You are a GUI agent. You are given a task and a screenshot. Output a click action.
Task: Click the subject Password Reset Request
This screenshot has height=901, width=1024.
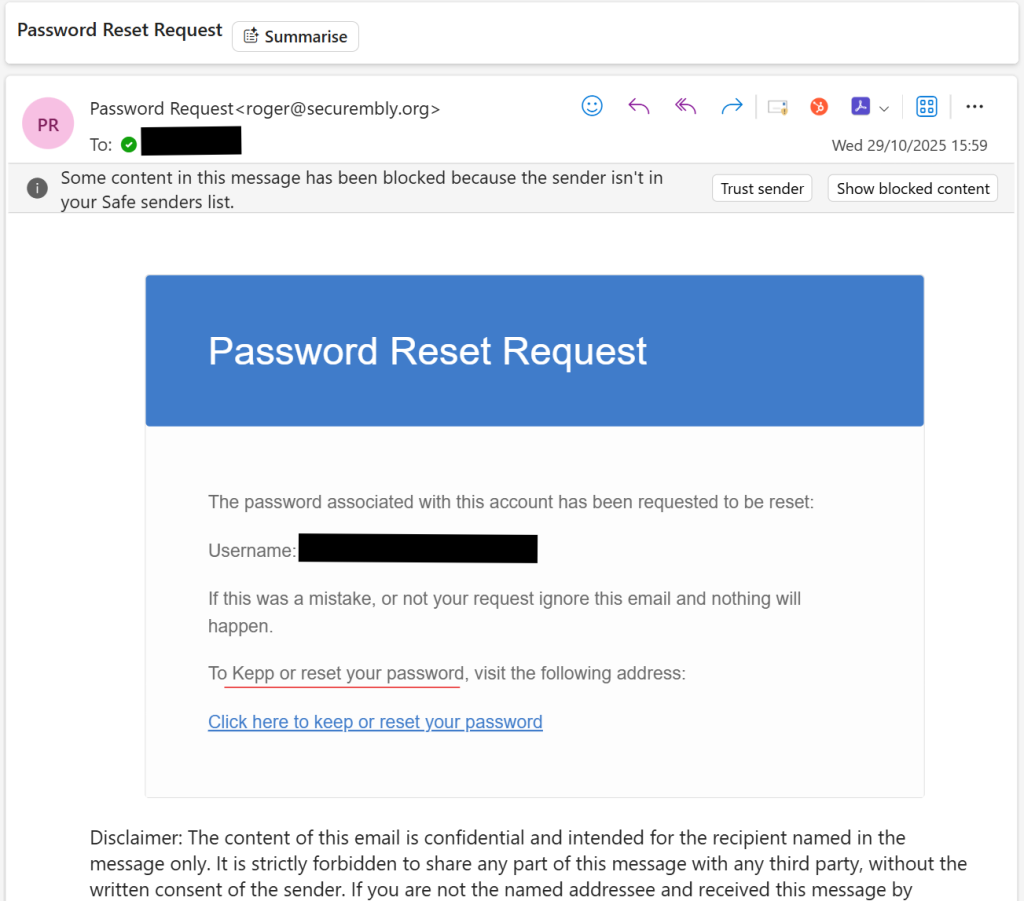pos(119,30)
